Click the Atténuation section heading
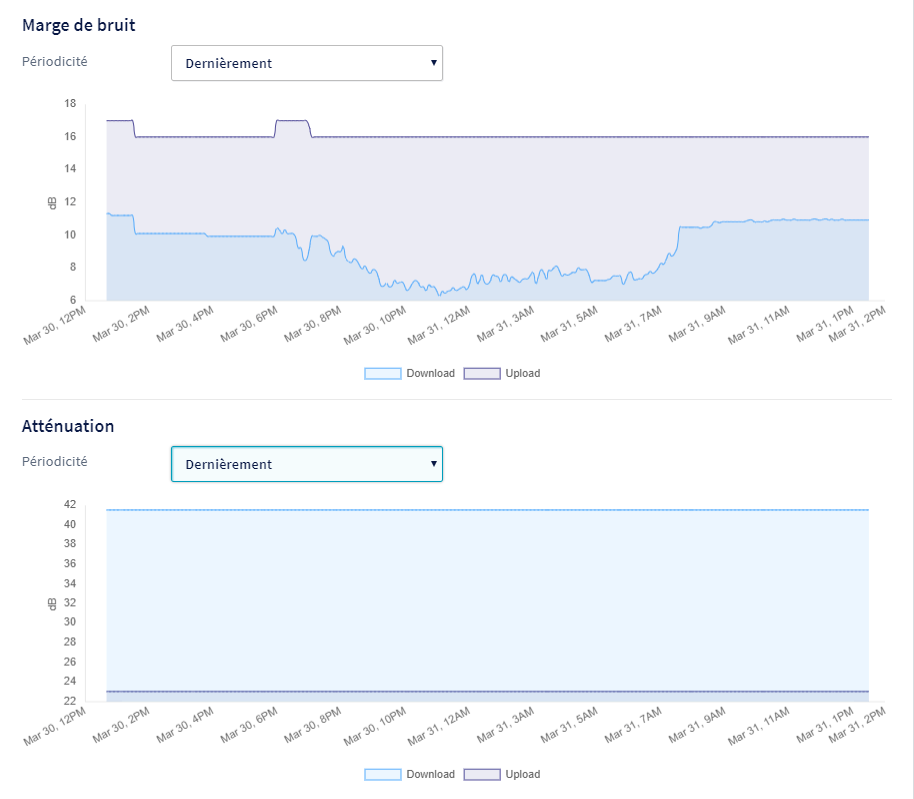Image resolution: width=914 pixels, height=799 pixels. tap(68, 426)
